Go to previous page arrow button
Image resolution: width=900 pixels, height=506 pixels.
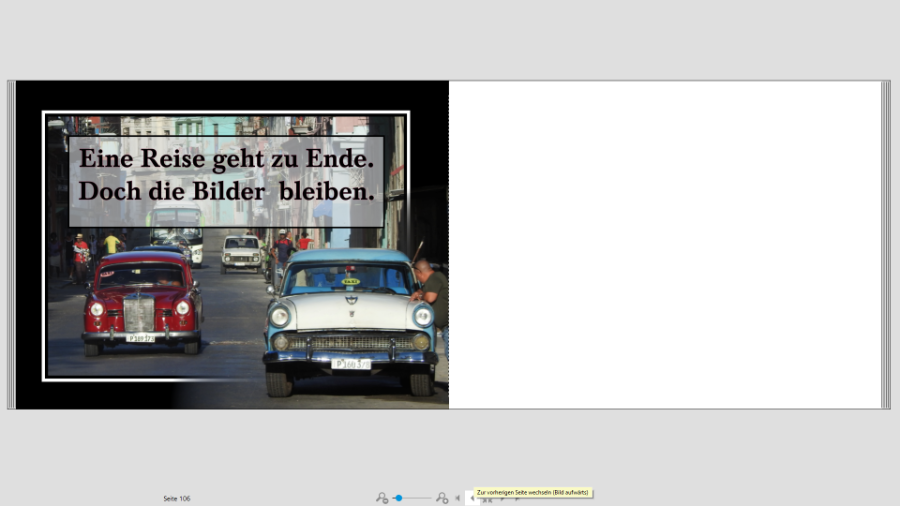coord(472,498)
